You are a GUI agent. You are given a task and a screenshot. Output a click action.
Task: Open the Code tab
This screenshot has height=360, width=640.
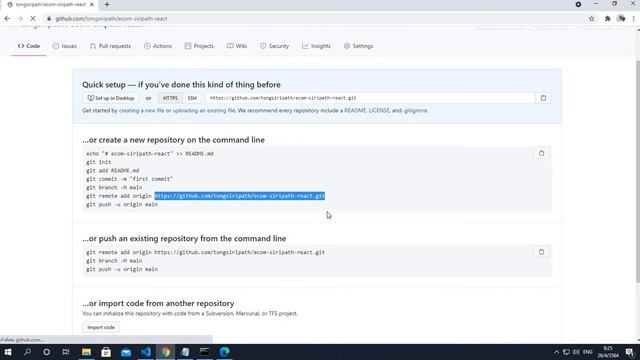(x=29, y=46)
